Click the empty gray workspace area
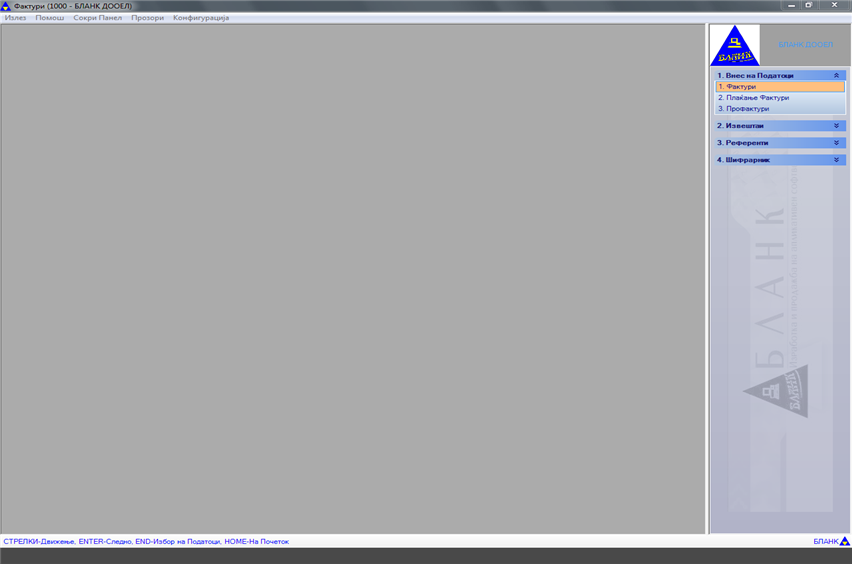Screen dimensions: 852x564 (x=352, y=280)
